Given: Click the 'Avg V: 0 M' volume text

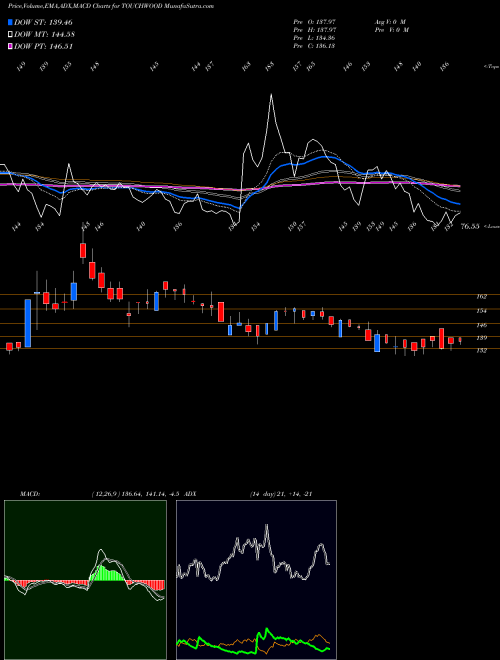Looking at the screenshot, I should (x=390, y=22).
